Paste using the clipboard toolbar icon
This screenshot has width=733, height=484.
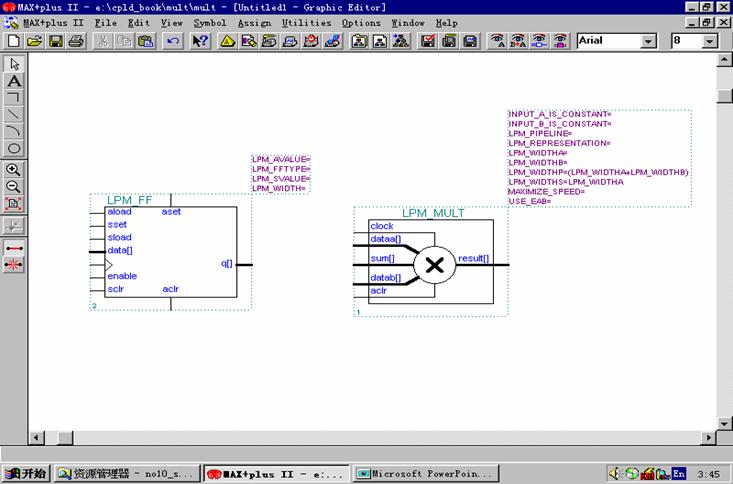point(146,41)
